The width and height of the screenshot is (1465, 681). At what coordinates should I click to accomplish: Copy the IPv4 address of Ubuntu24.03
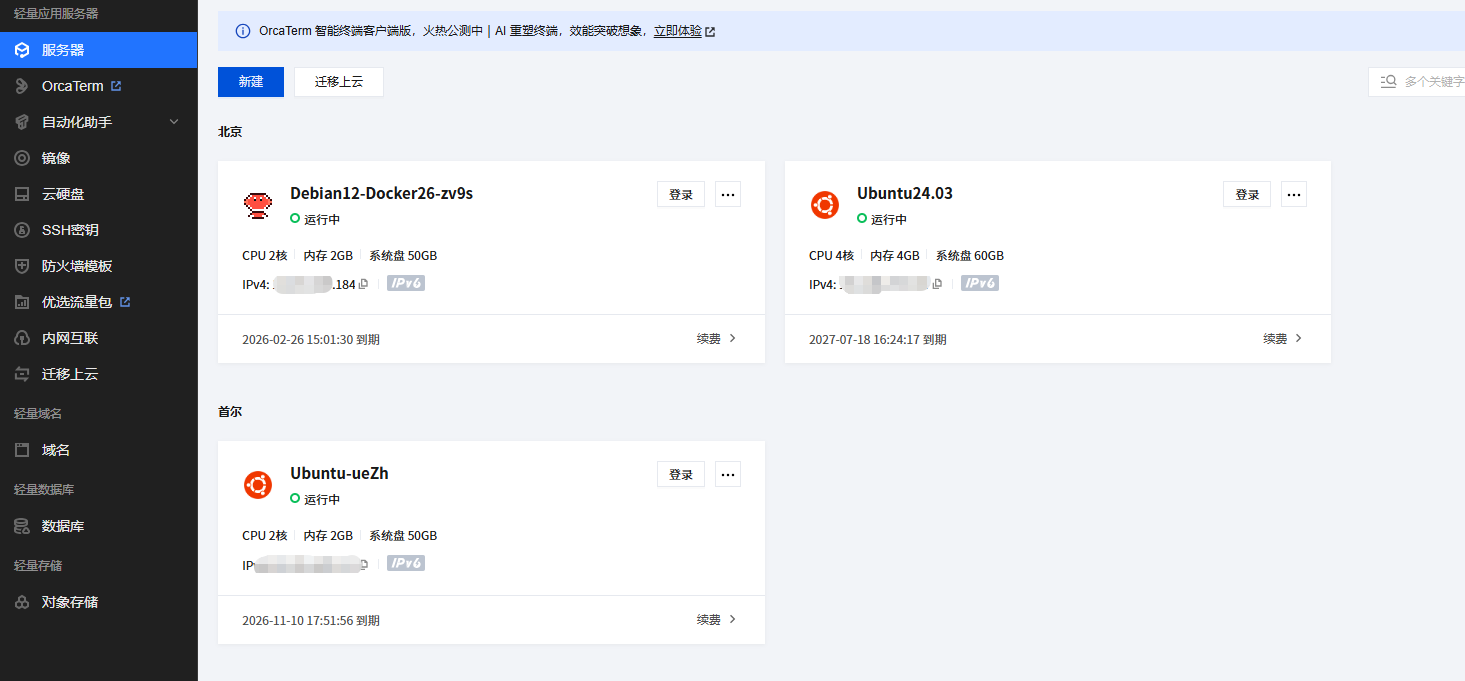click(937, 284)
